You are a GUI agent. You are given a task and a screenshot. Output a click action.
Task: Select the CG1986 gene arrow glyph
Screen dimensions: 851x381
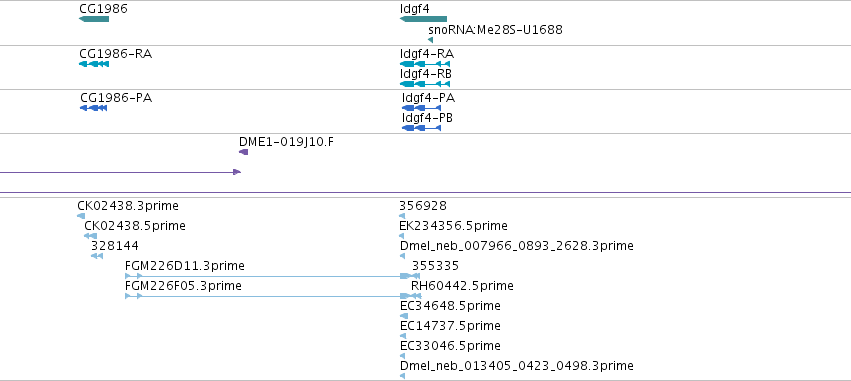[94, 19]
